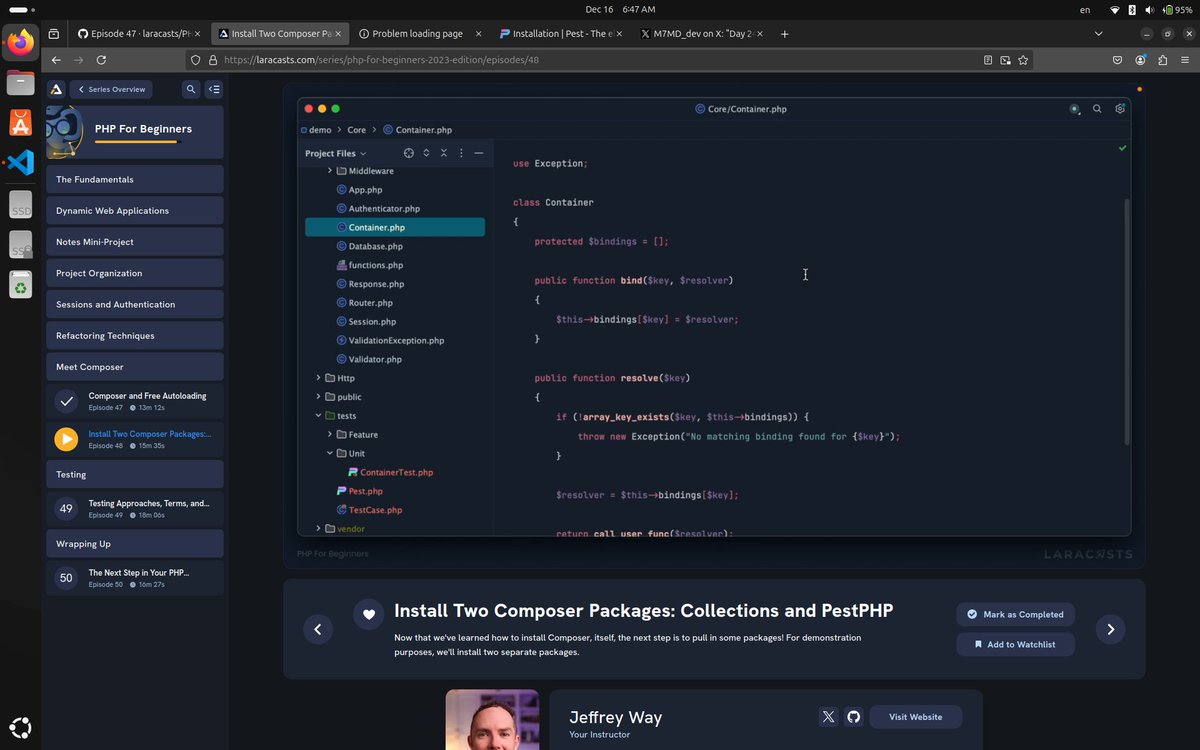1200x750 pixels.
Task: Collapse the Wrapping Up section
Action: [135, 544]
